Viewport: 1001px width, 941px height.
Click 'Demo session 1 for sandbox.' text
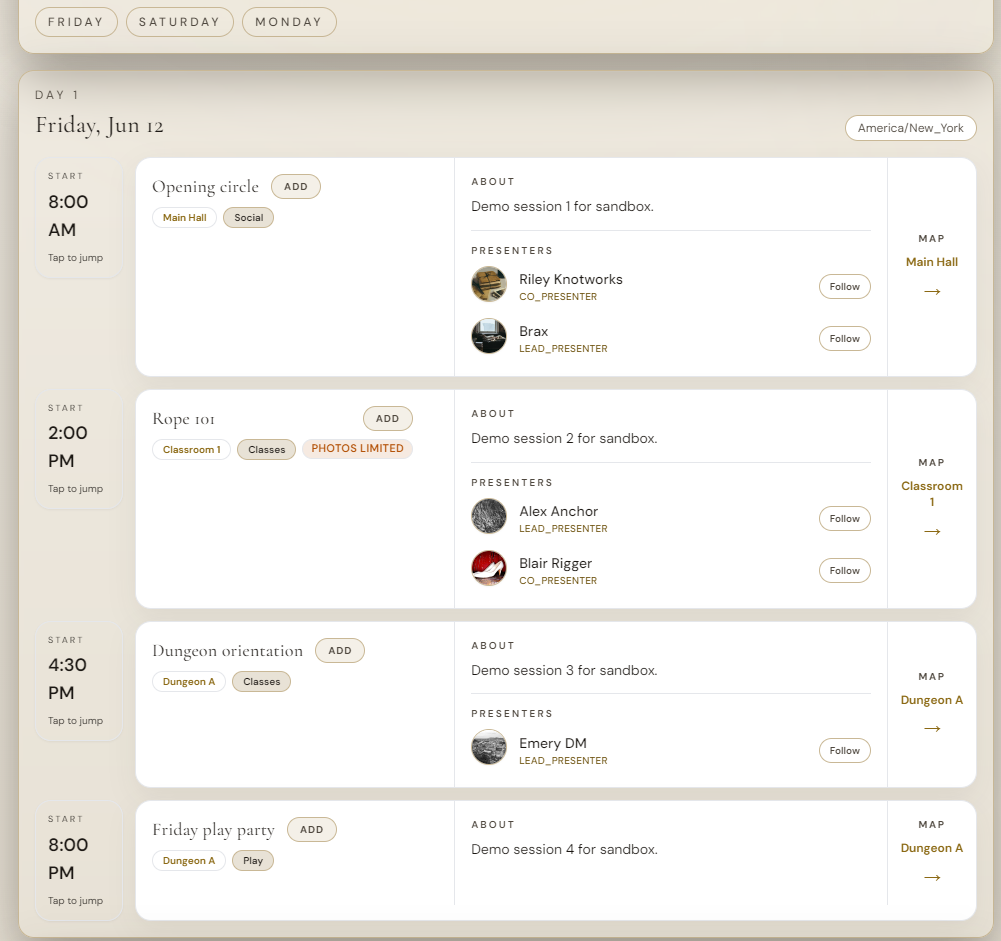(x=562, y=206)
